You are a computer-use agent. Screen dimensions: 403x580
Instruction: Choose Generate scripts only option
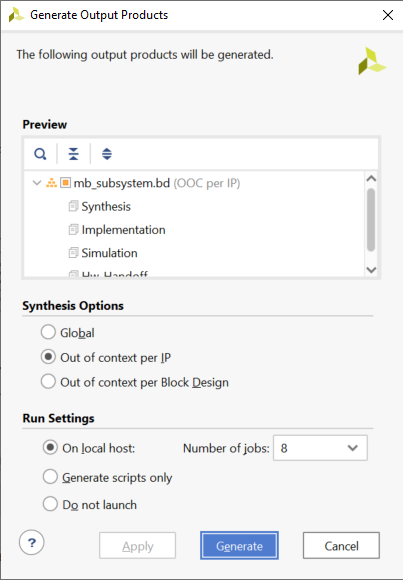pyautogui.click(x=50, y=477)
